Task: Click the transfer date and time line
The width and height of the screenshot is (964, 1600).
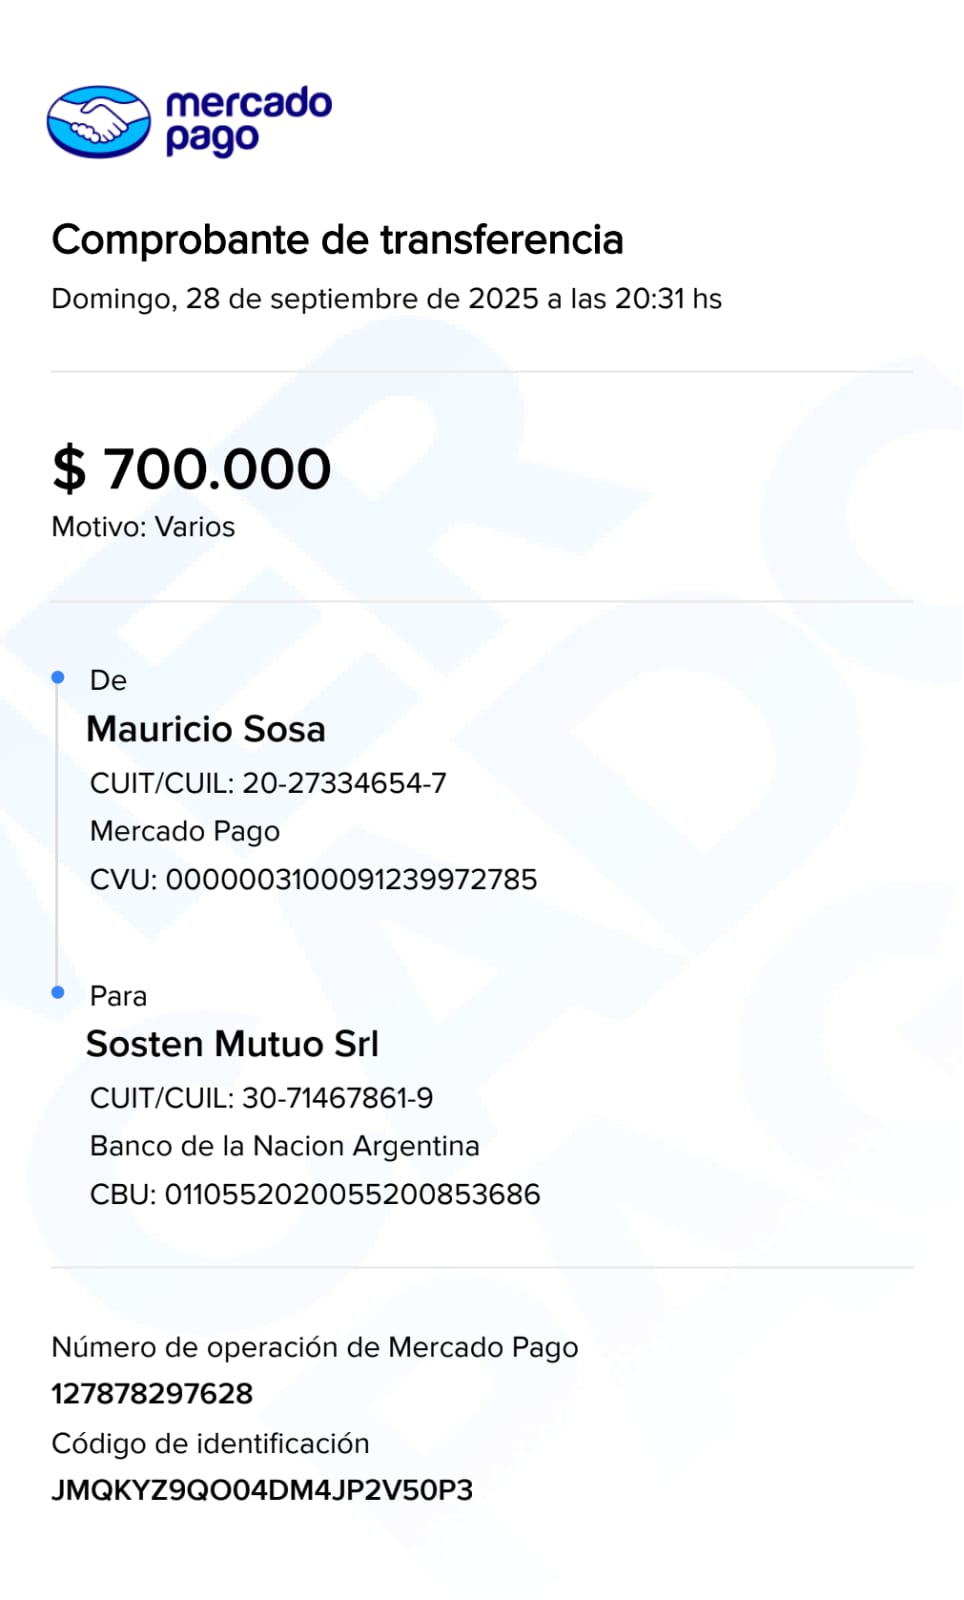Action: tap(386, 299)
